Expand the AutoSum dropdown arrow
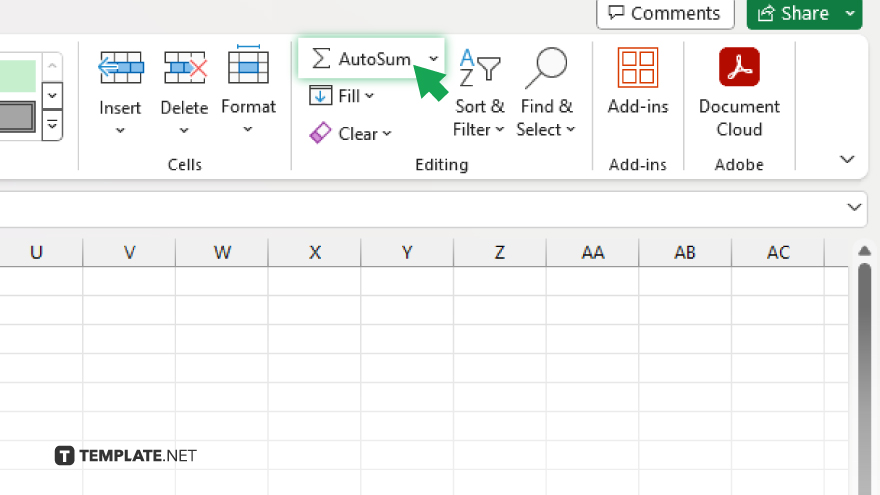This screenshot has width=880, height=495. pos(433,58)
